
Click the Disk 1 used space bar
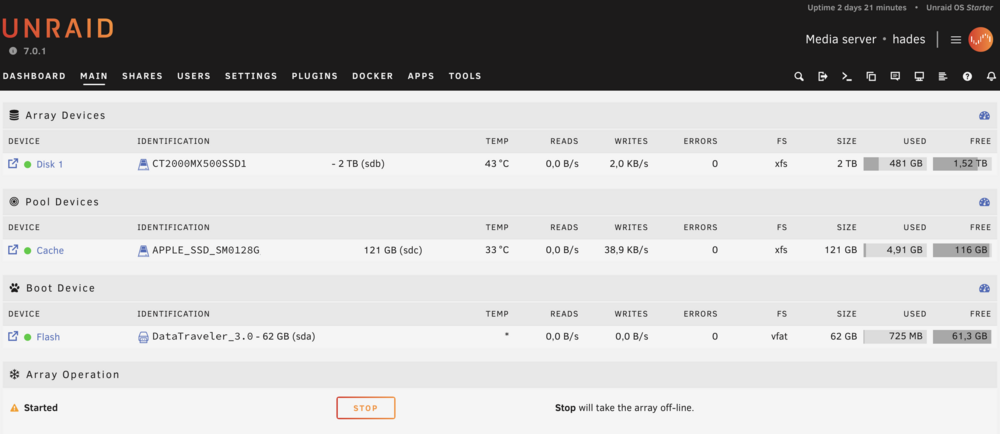point(895,164)
